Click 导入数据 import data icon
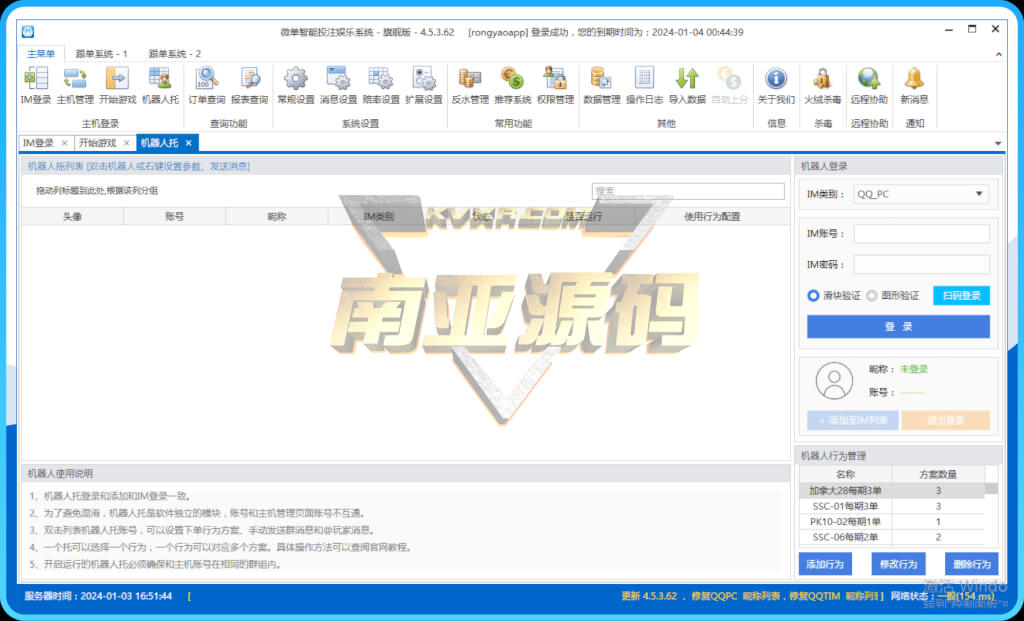The height and width of the screenshot is (621, 1024). [687, 86]
